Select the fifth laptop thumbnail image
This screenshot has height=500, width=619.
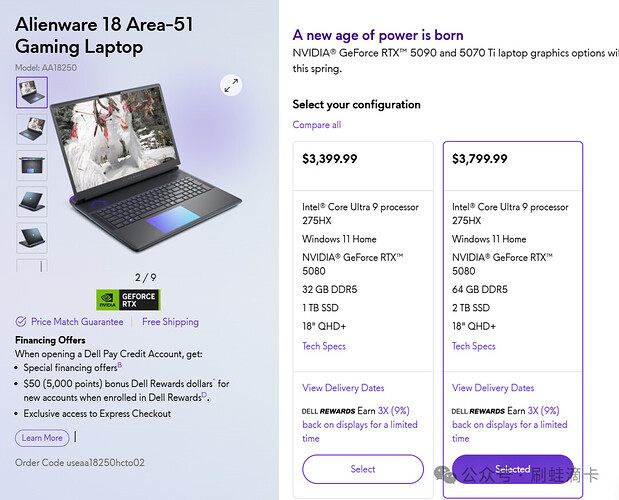31,236
